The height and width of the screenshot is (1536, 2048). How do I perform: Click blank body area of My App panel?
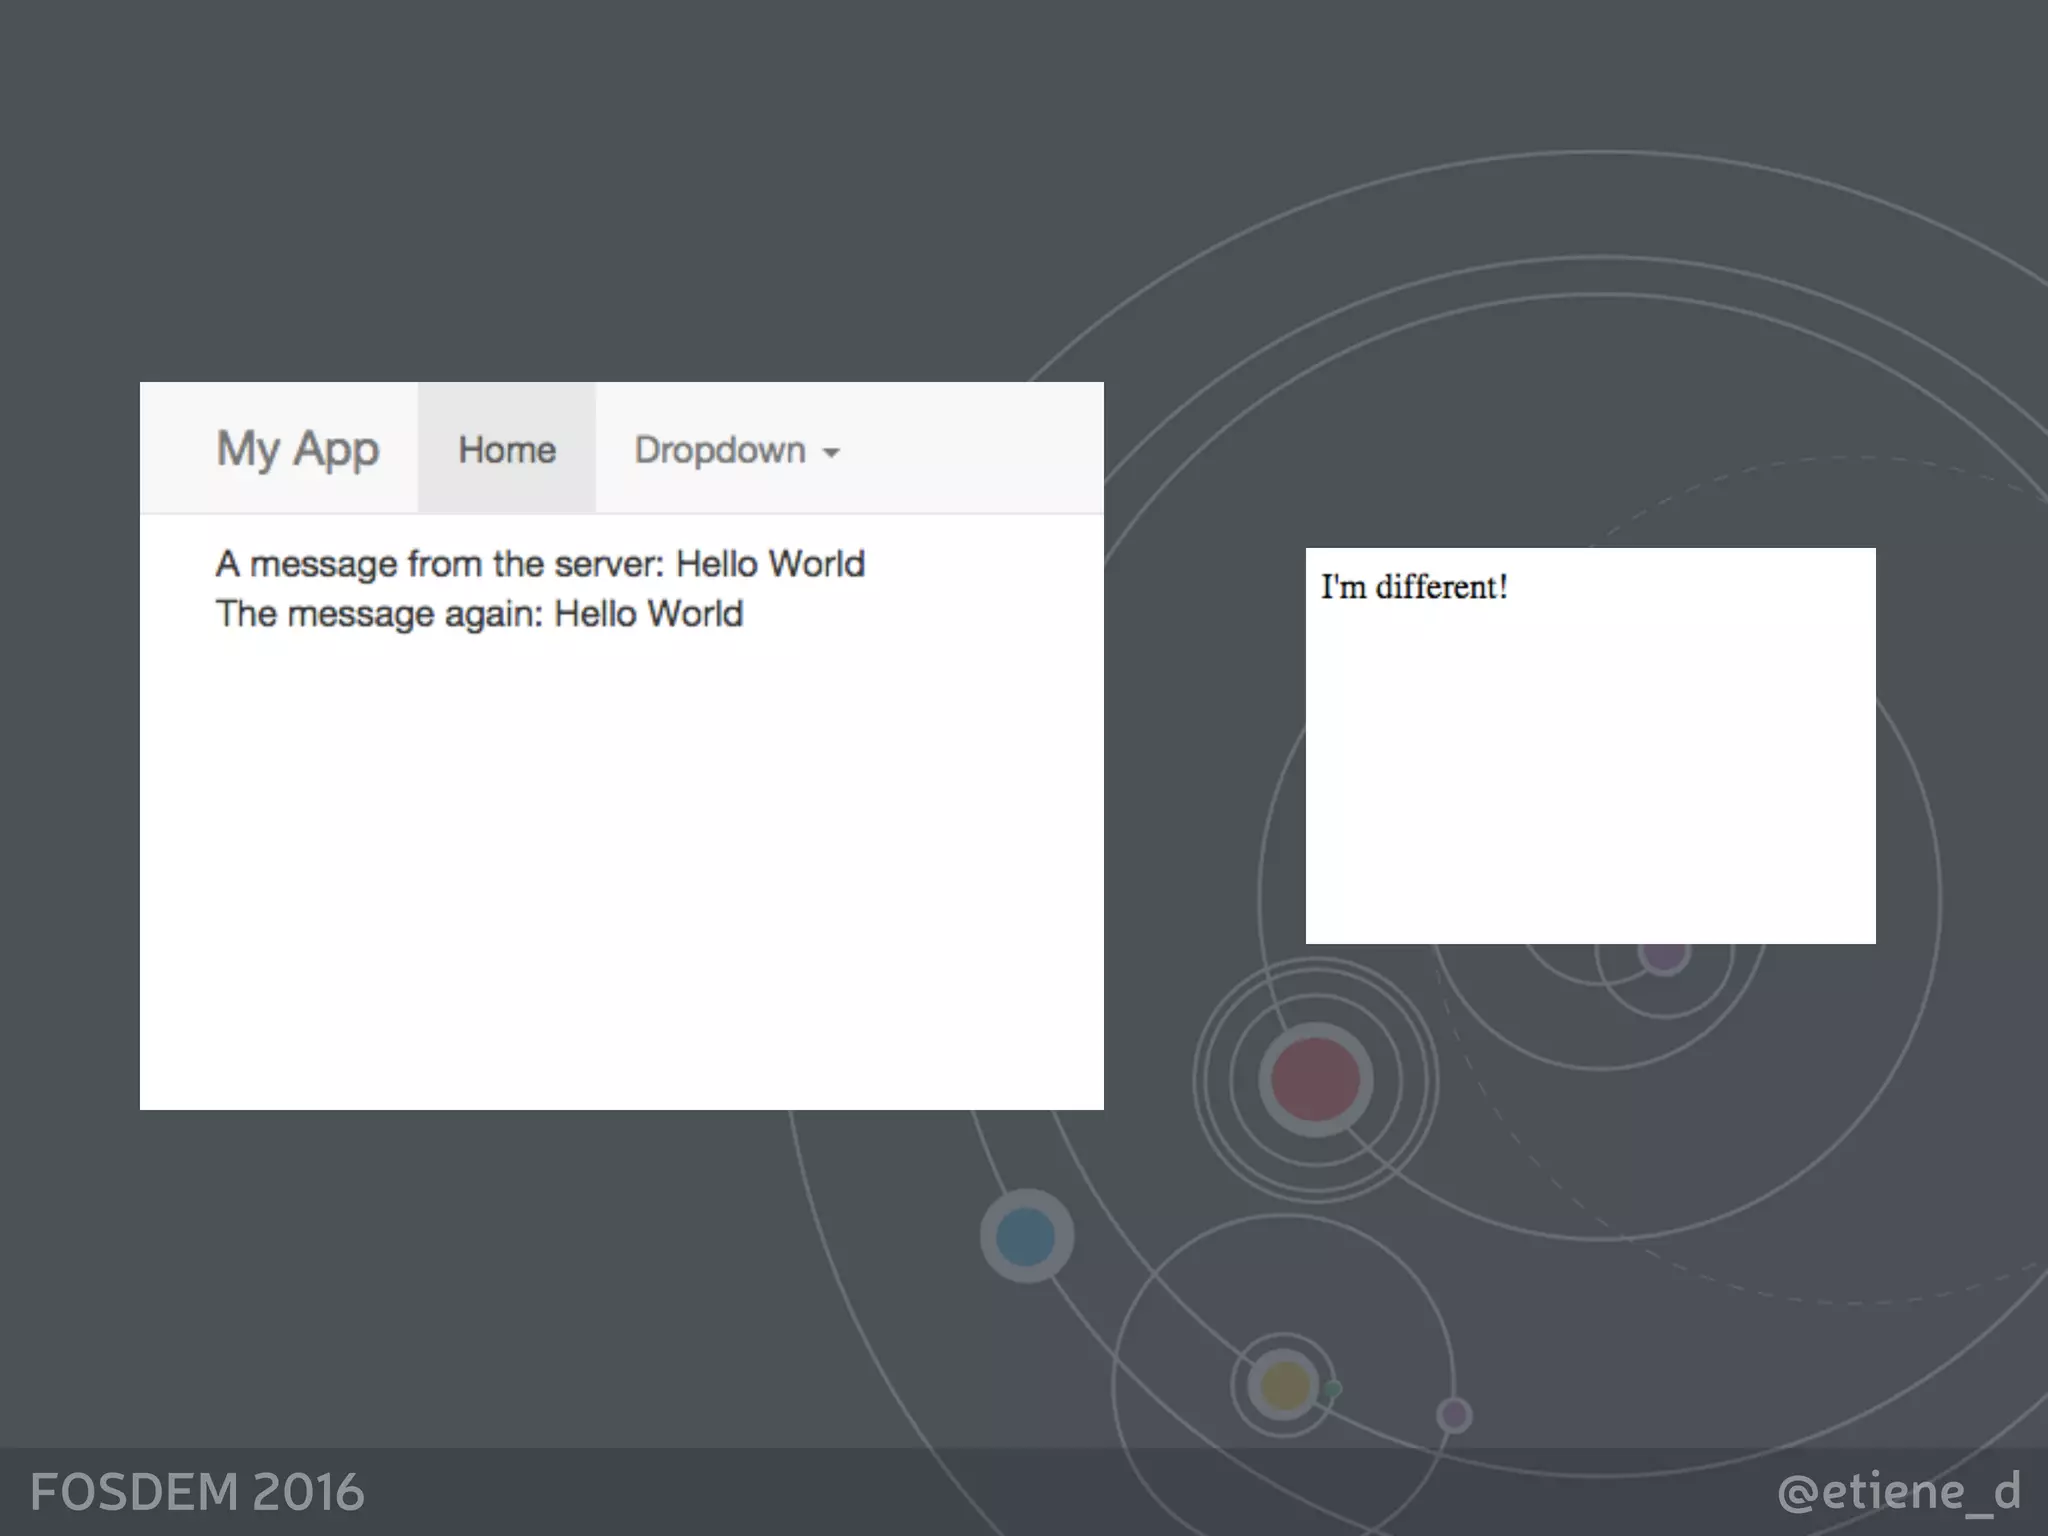click(620, 860)
